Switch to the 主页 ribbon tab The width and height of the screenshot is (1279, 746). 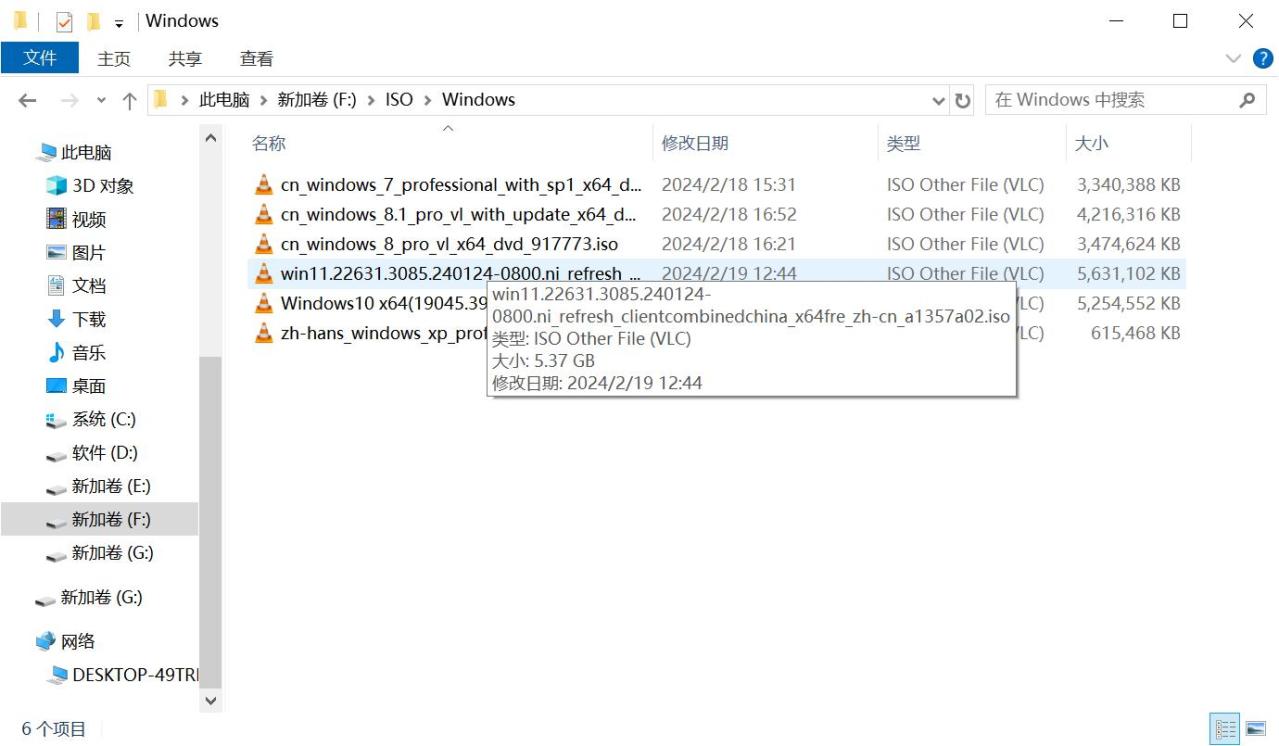[114, 59]
